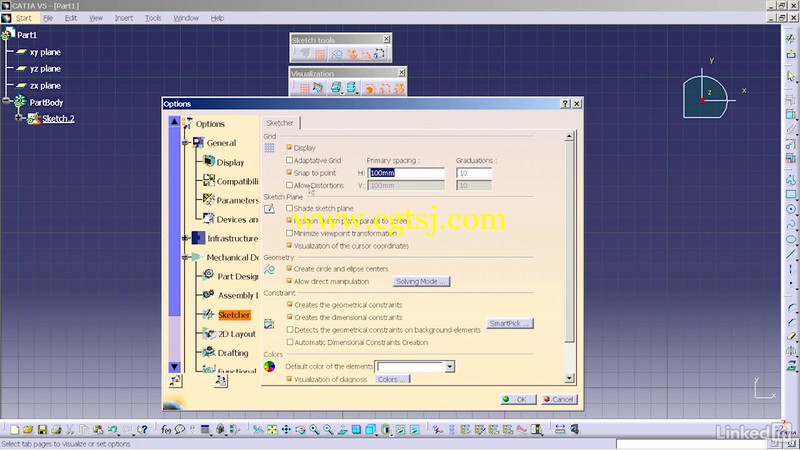Confirm Options with OK button
This screenshot has width=800, height=450.
point(518,399)
